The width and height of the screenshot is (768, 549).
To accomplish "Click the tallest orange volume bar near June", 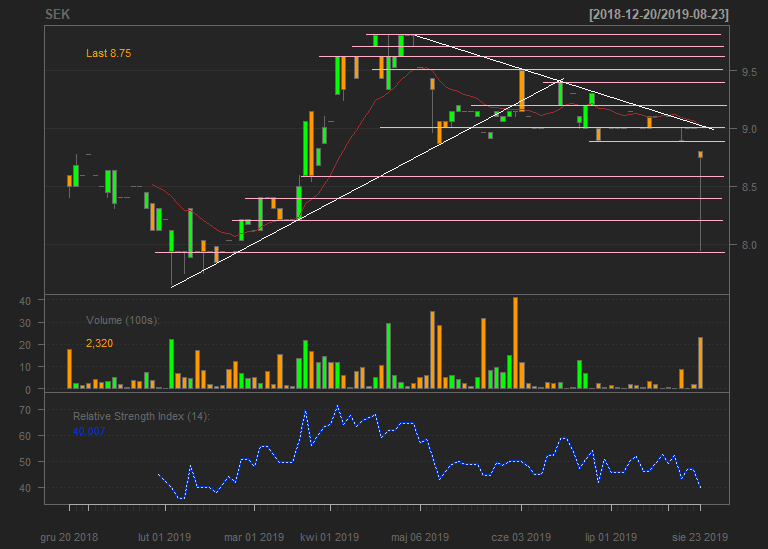I will click(515, 343).
